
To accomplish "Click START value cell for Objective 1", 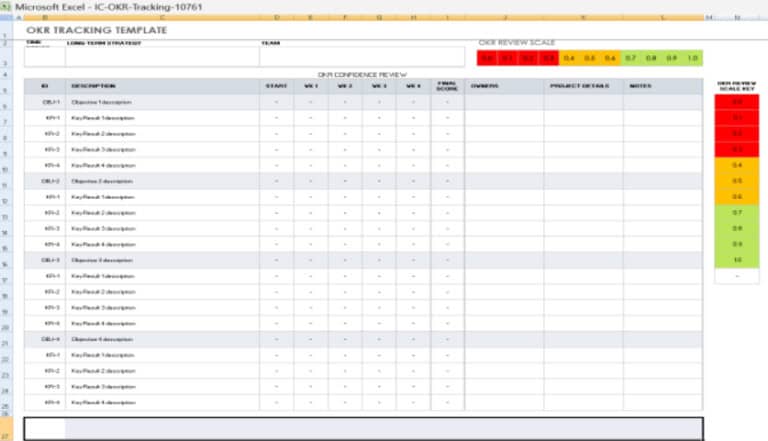I will point(277,102).
